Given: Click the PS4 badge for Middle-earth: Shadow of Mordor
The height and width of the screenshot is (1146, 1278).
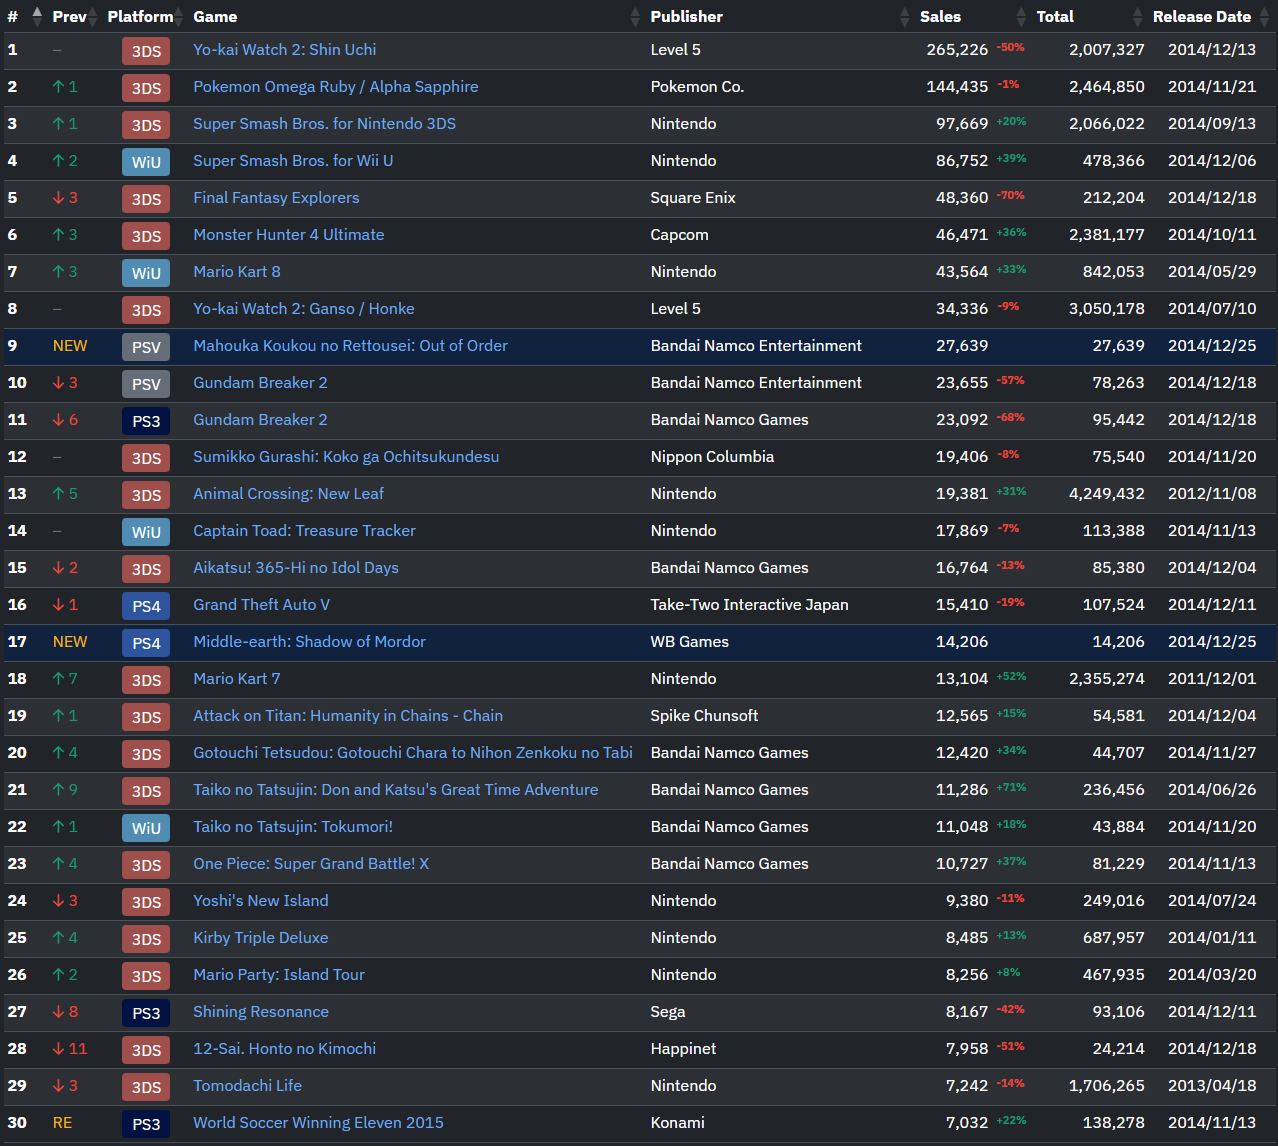Looking at the screenshot, I should click(146, 643).
